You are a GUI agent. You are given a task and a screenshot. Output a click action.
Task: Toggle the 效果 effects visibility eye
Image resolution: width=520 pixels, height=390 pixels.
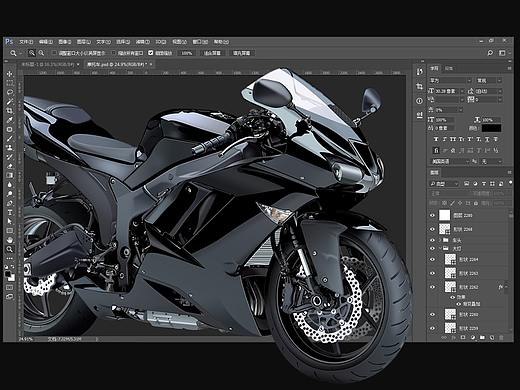(x=453, y=297)
